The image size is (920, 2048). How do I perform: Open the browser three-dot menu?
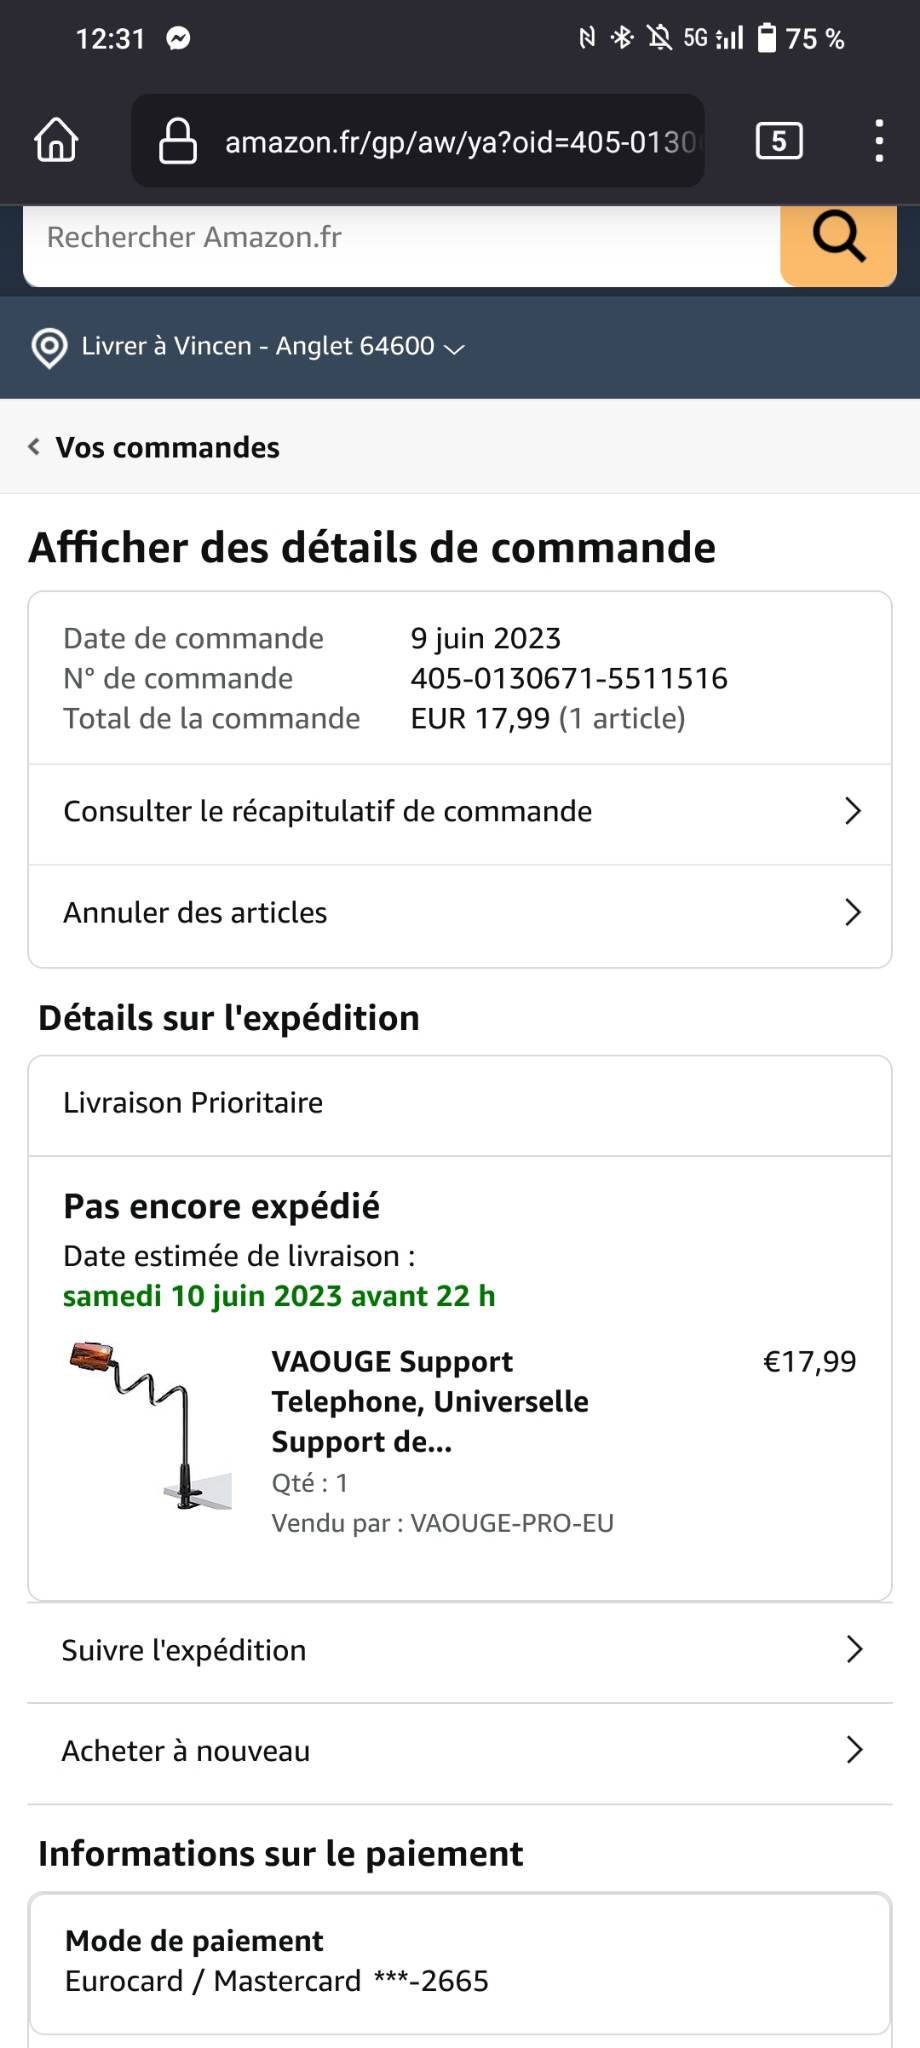[878, 141]
